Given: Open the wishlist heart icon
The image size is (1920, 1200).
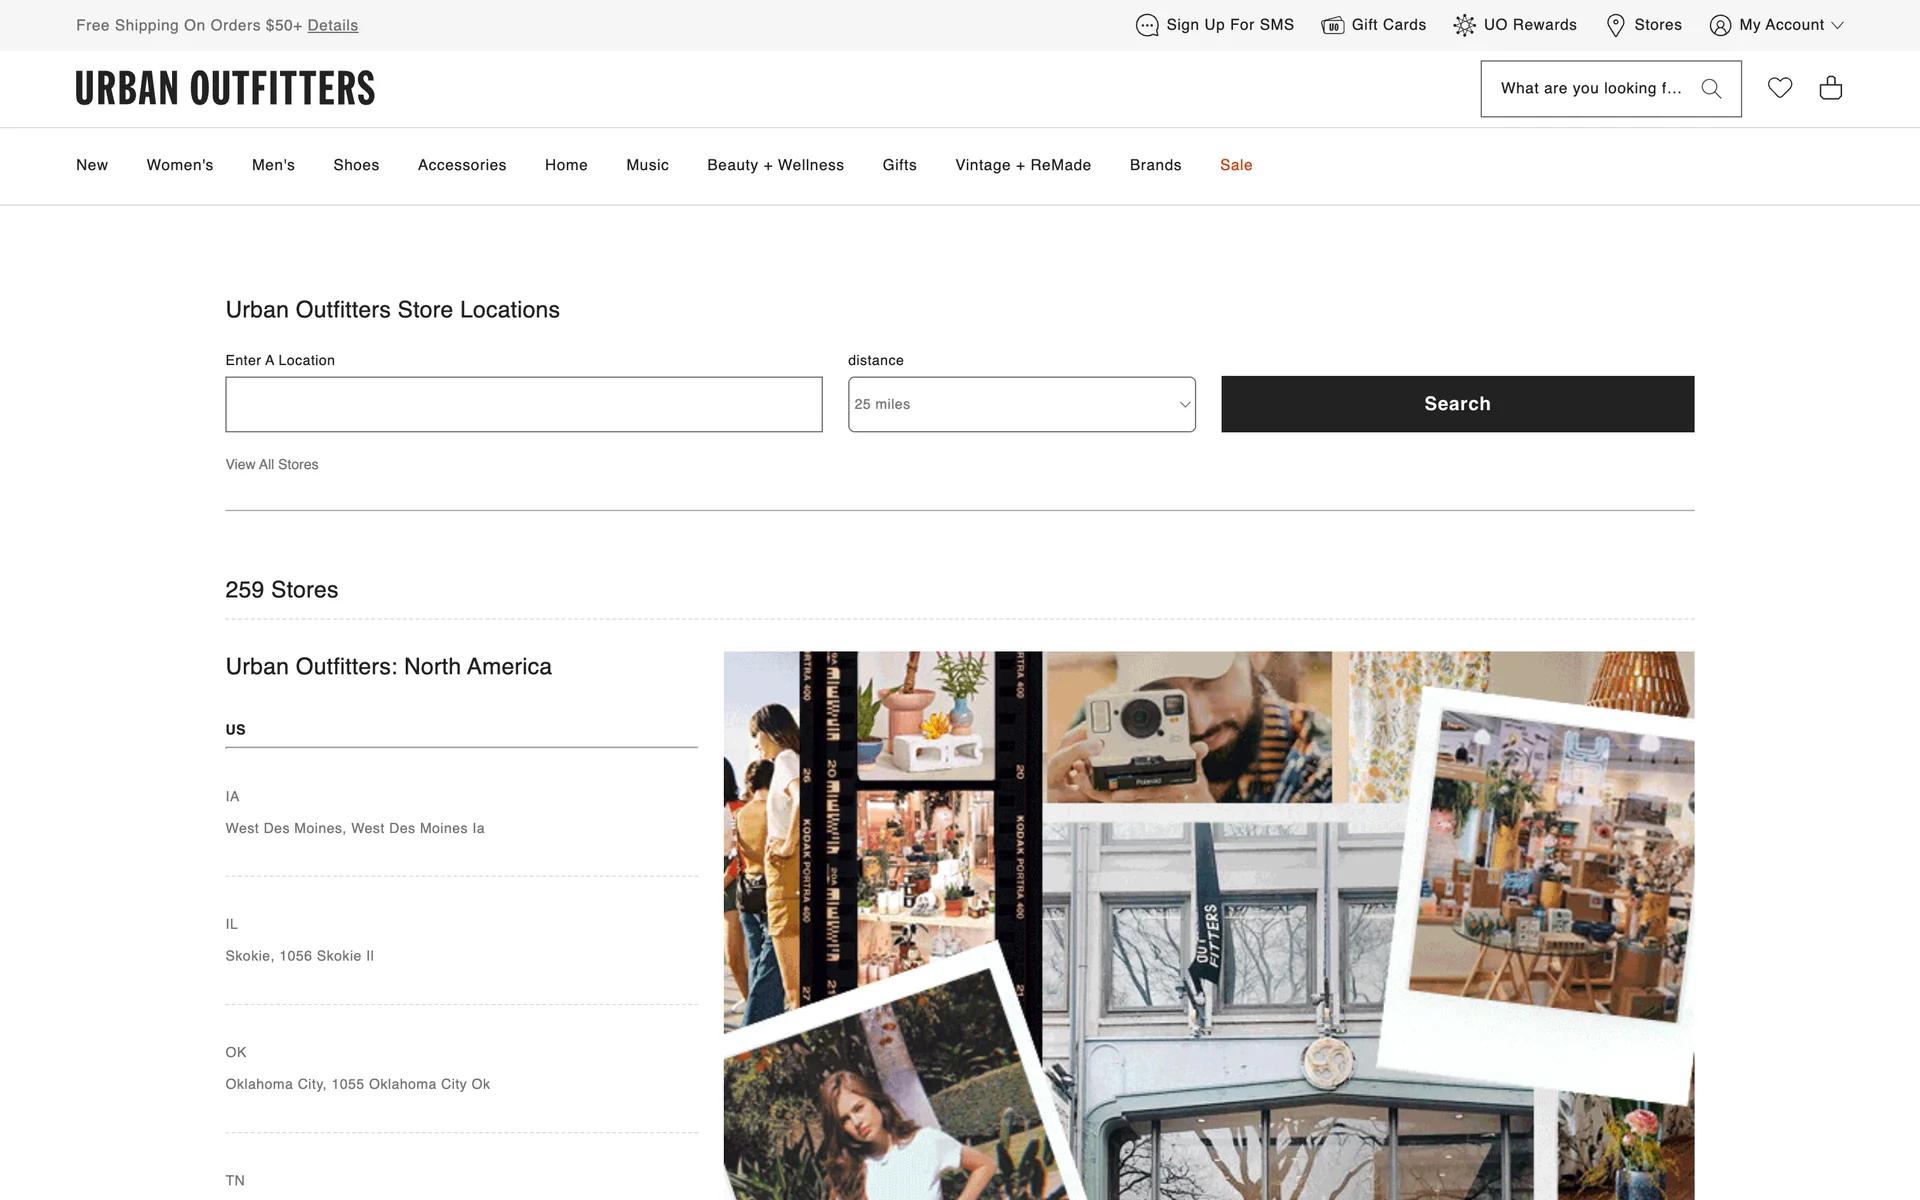Looking at the screenshot, I should tap(1780, 88).
